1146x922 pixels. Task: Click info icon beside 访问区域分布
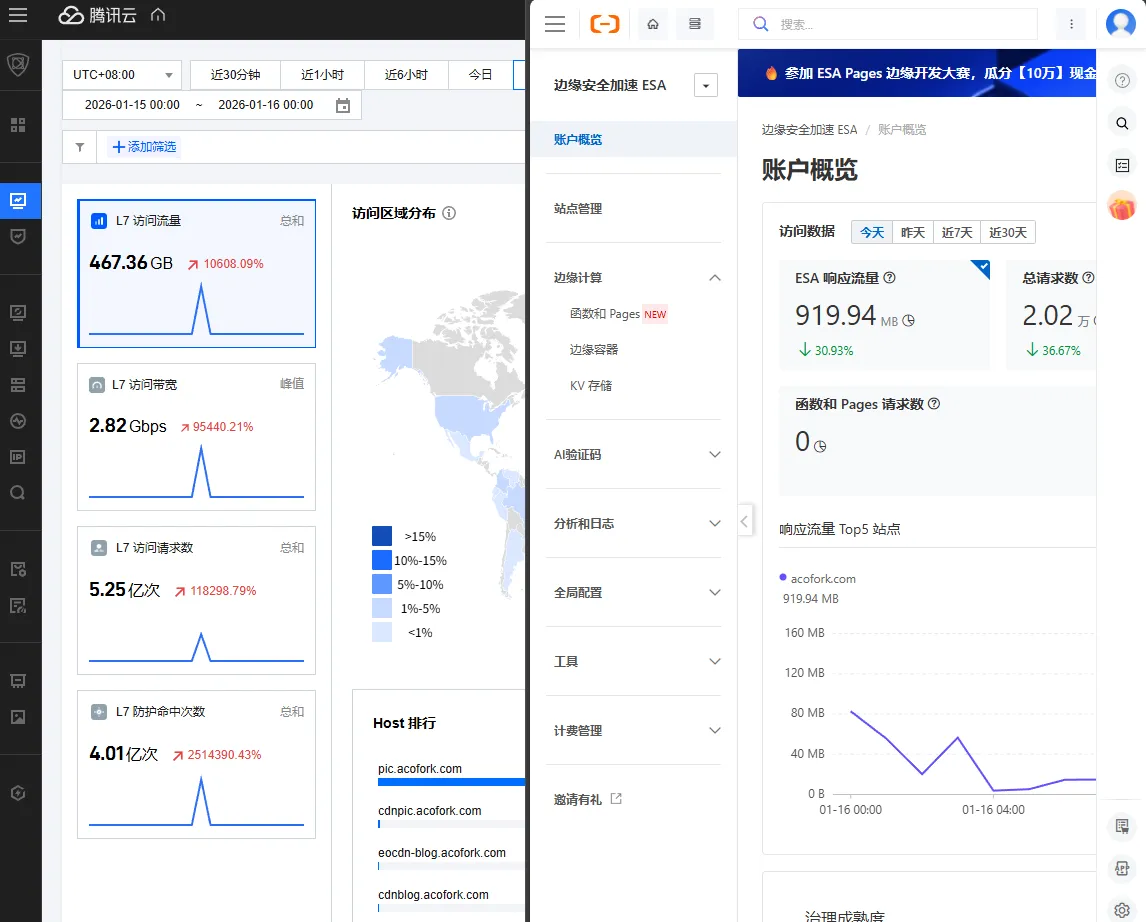(449, 213)
